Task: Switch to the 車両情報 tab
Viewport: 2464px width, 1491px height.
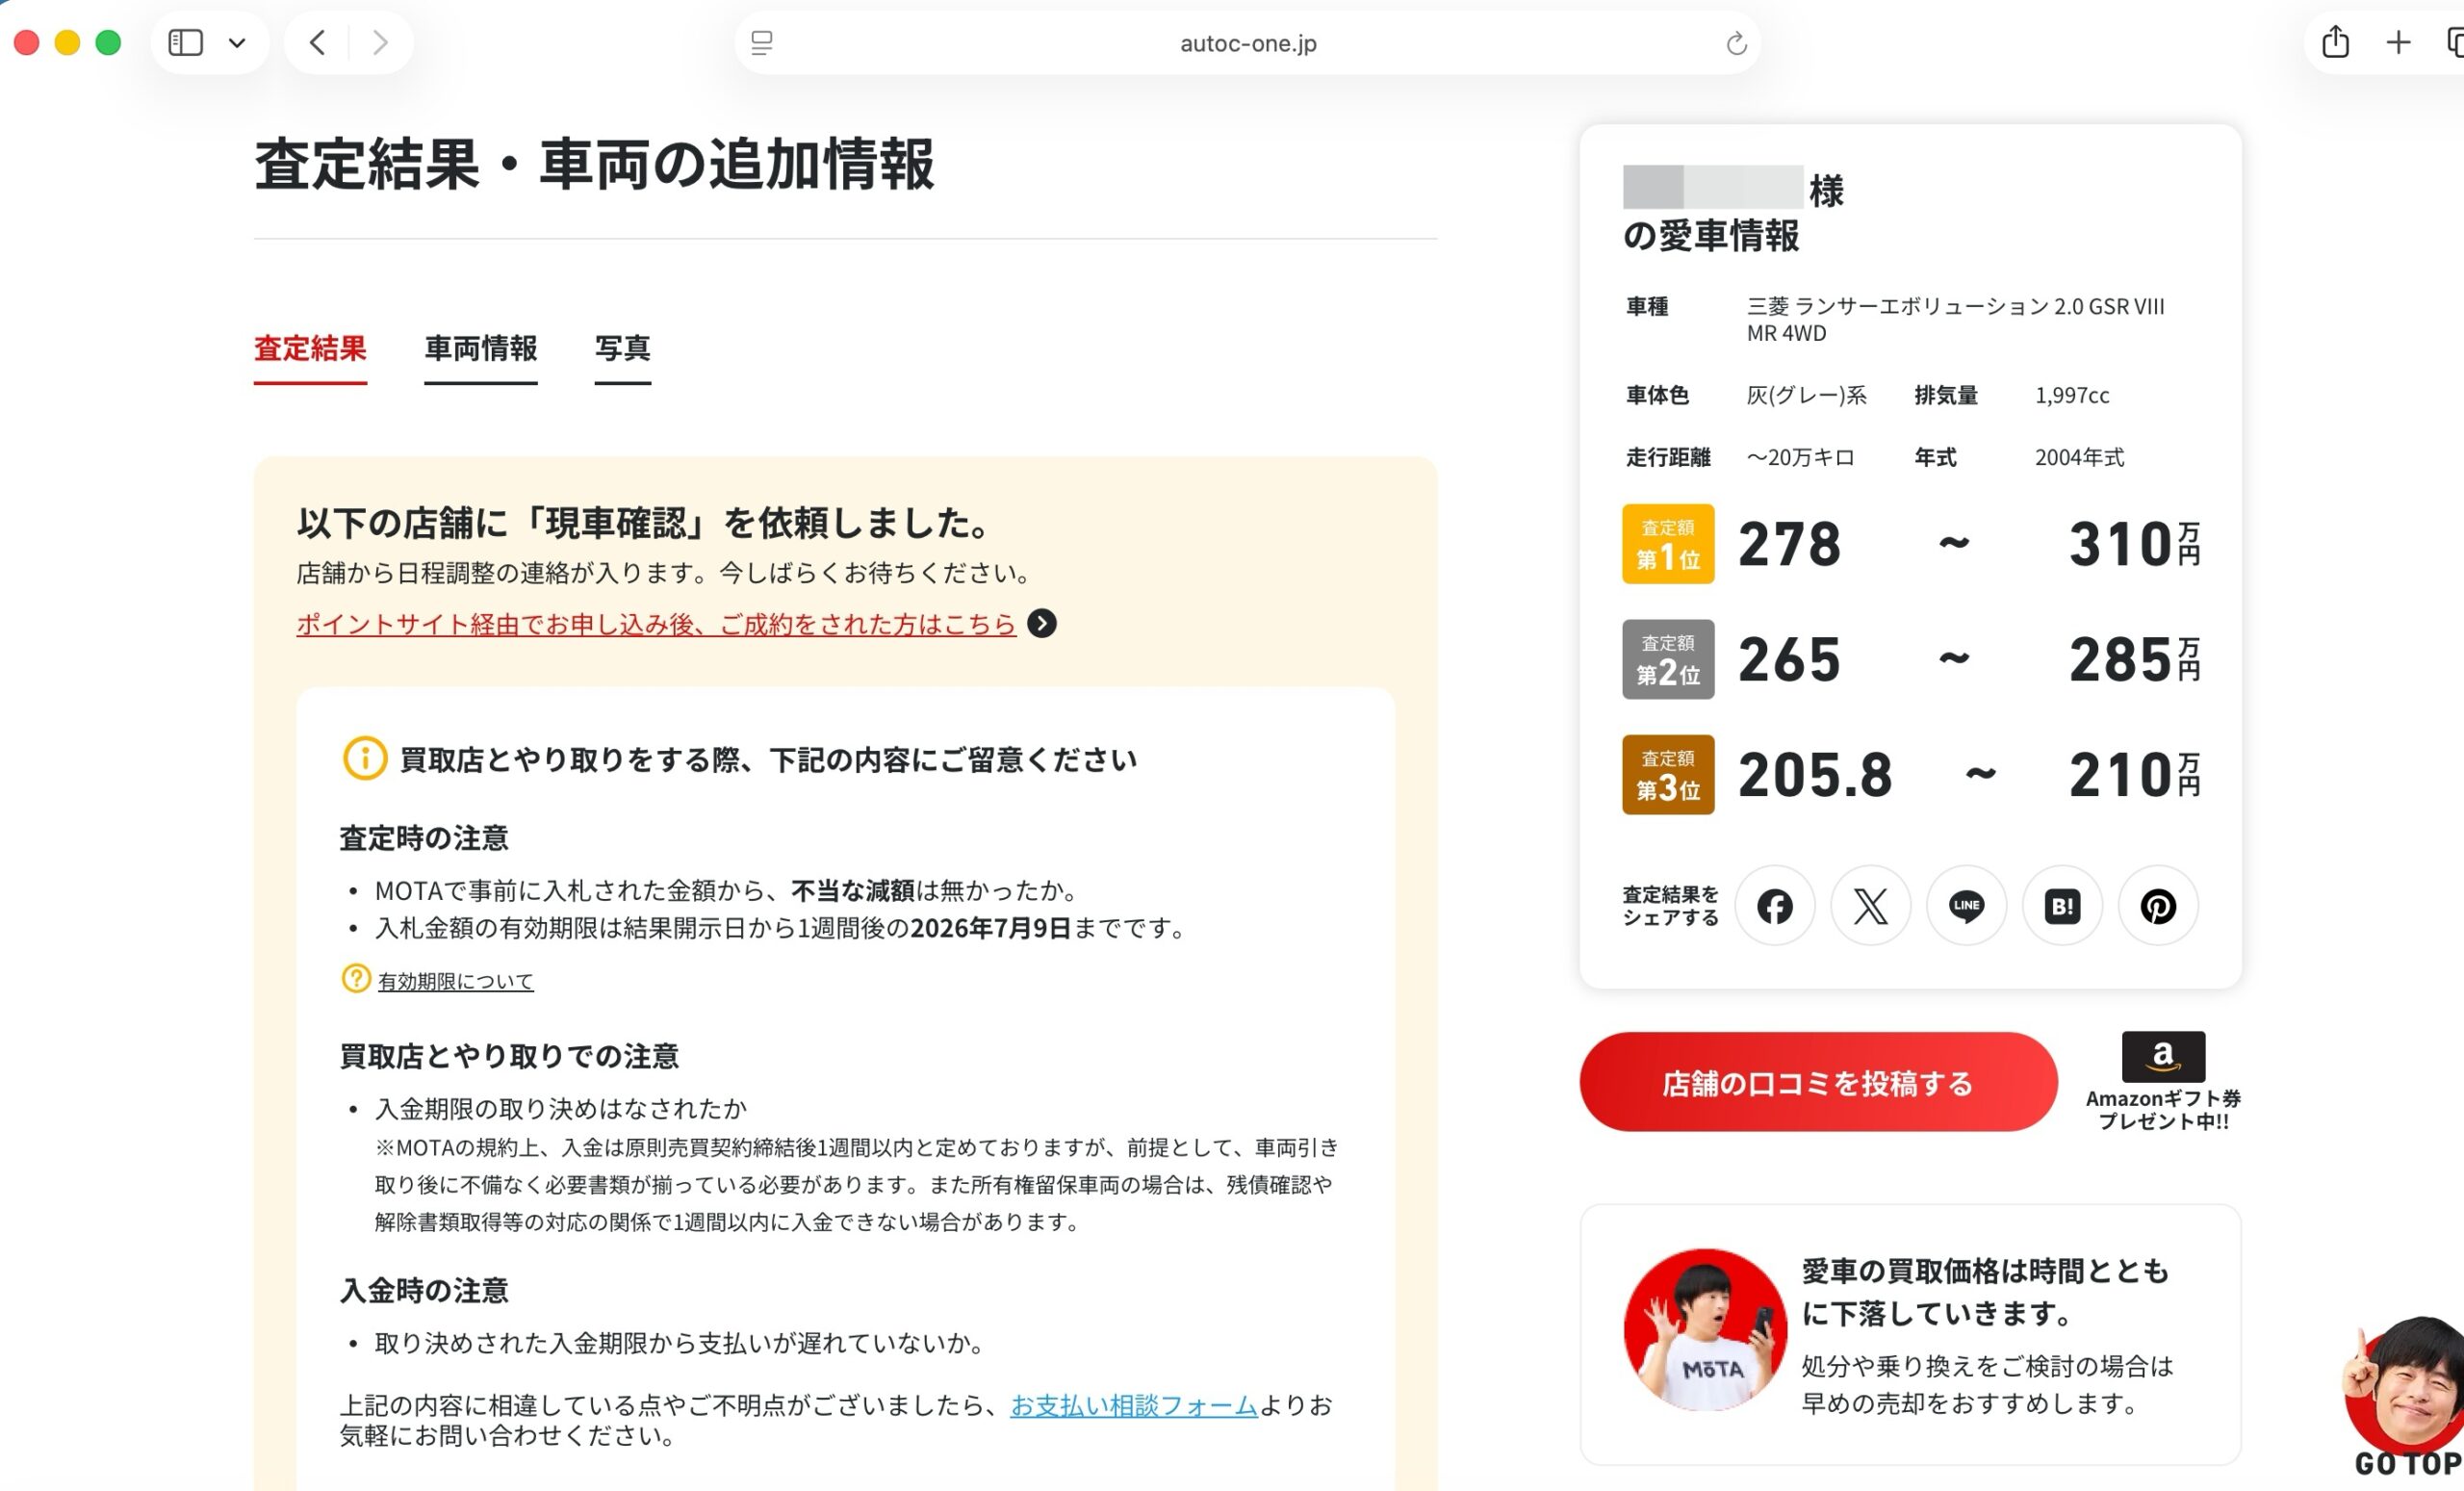Action: coord(481,349)
